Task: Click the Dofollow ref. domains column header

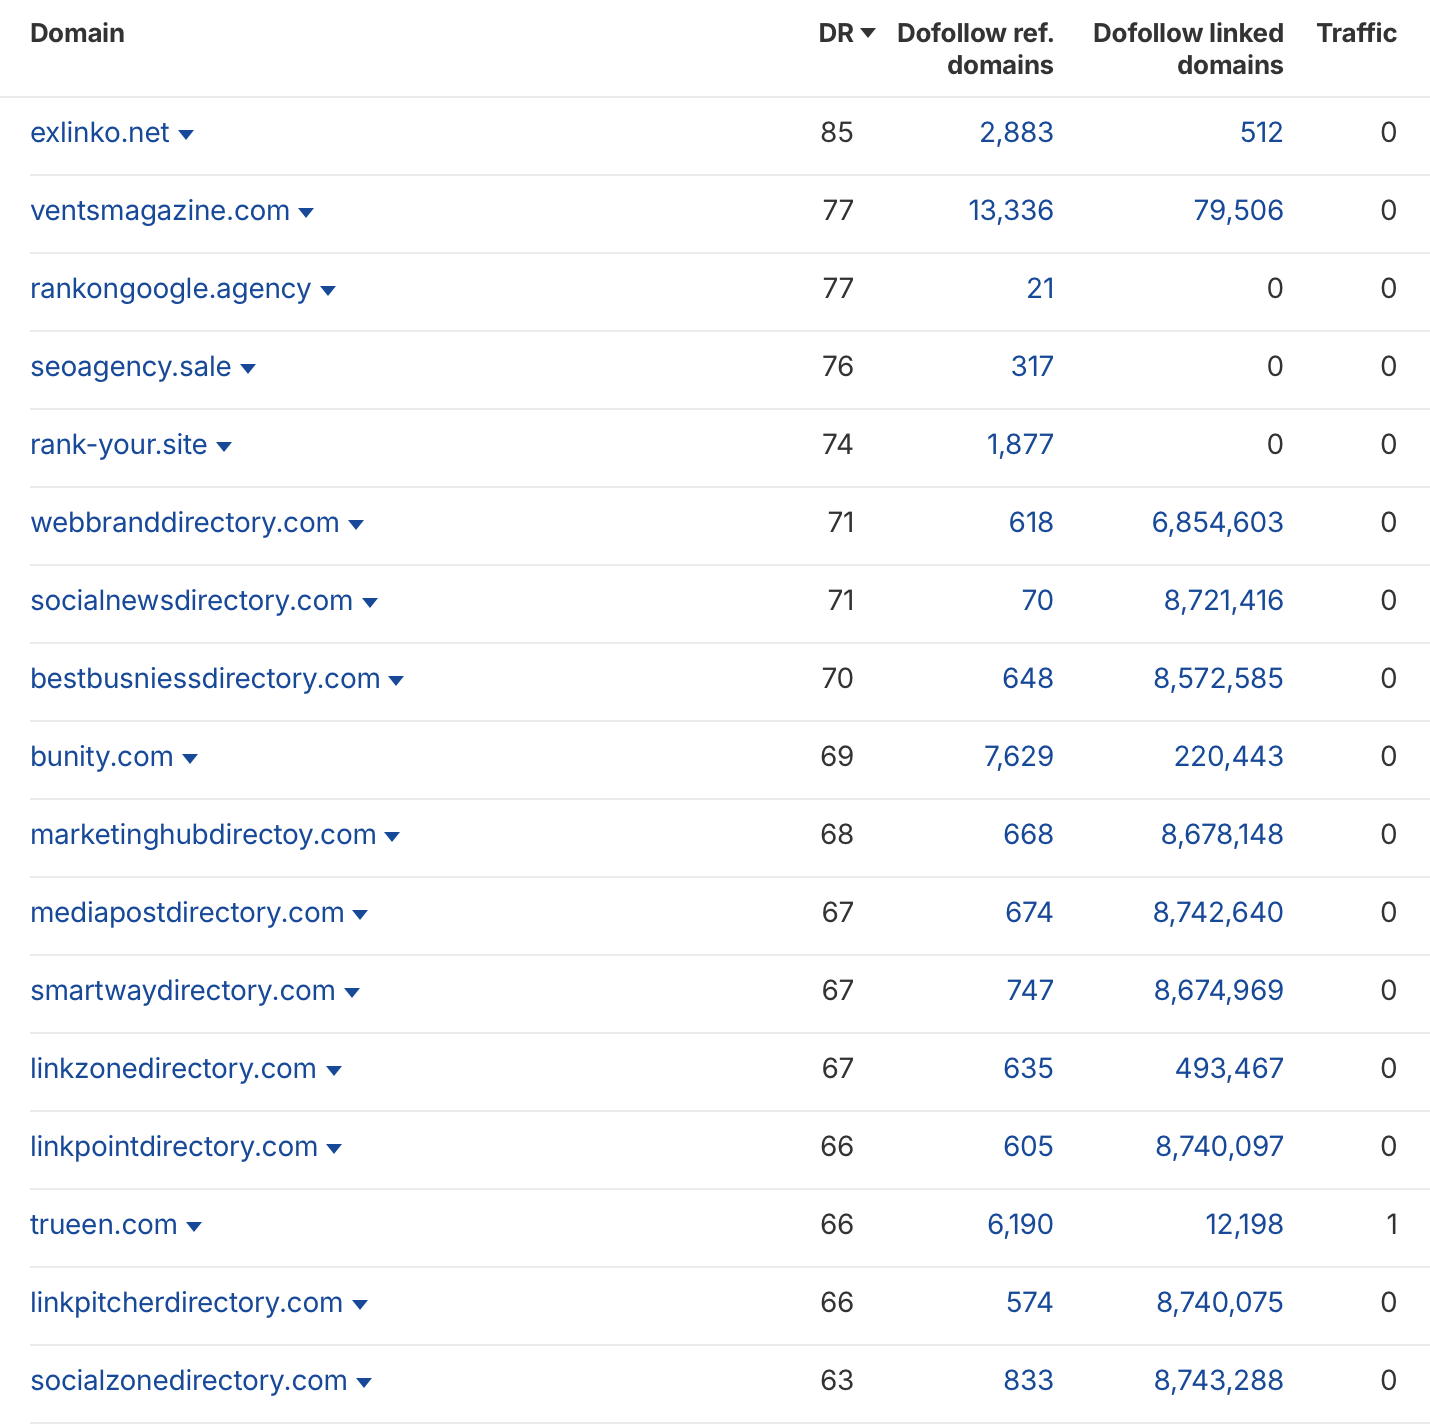Action: coord(975,48)
